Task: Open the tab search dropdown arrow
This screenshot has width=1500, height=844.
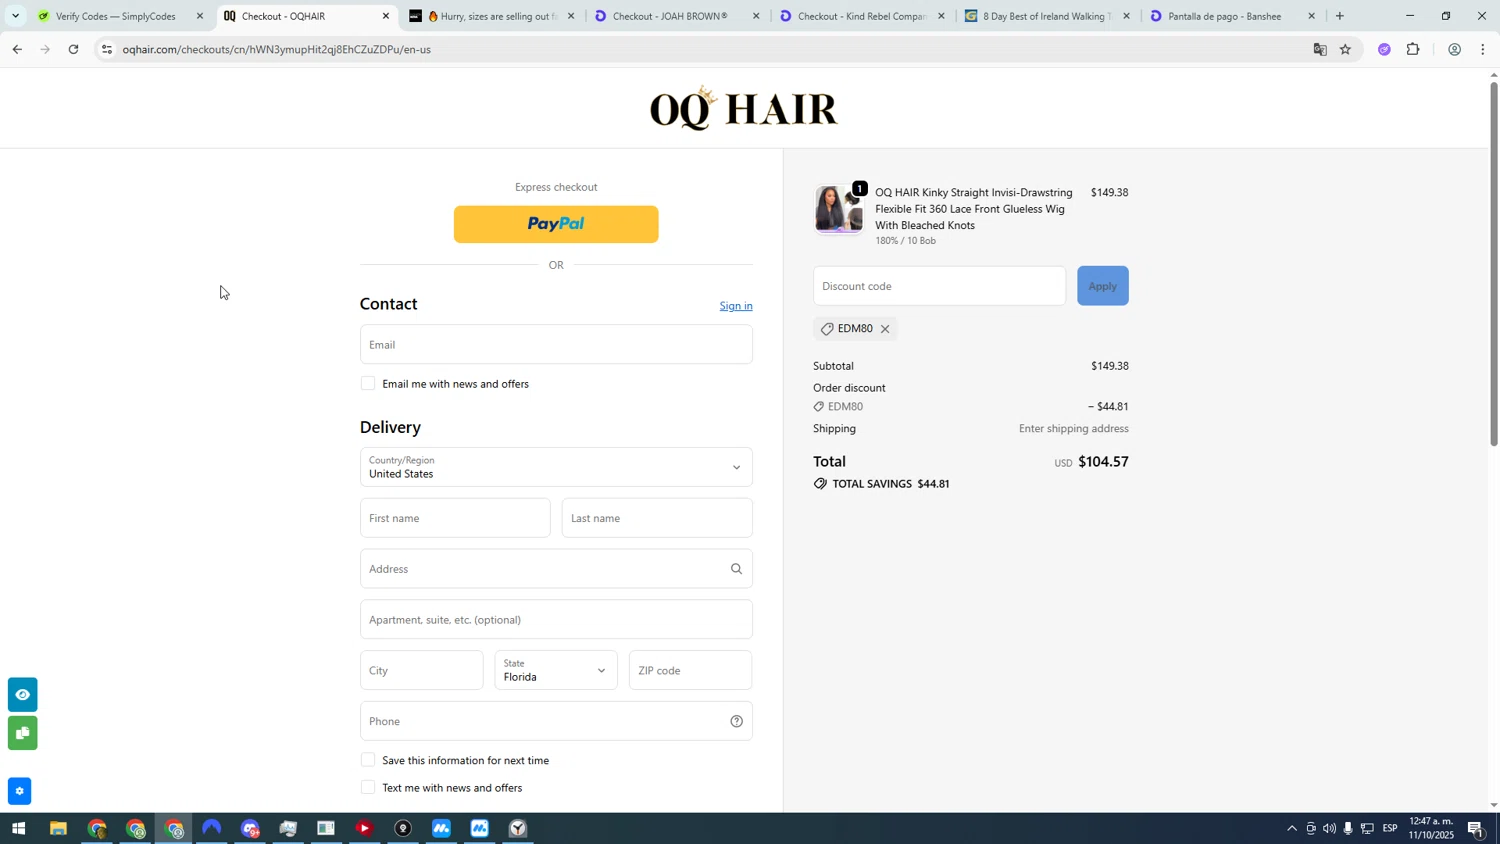Action: 15,16
